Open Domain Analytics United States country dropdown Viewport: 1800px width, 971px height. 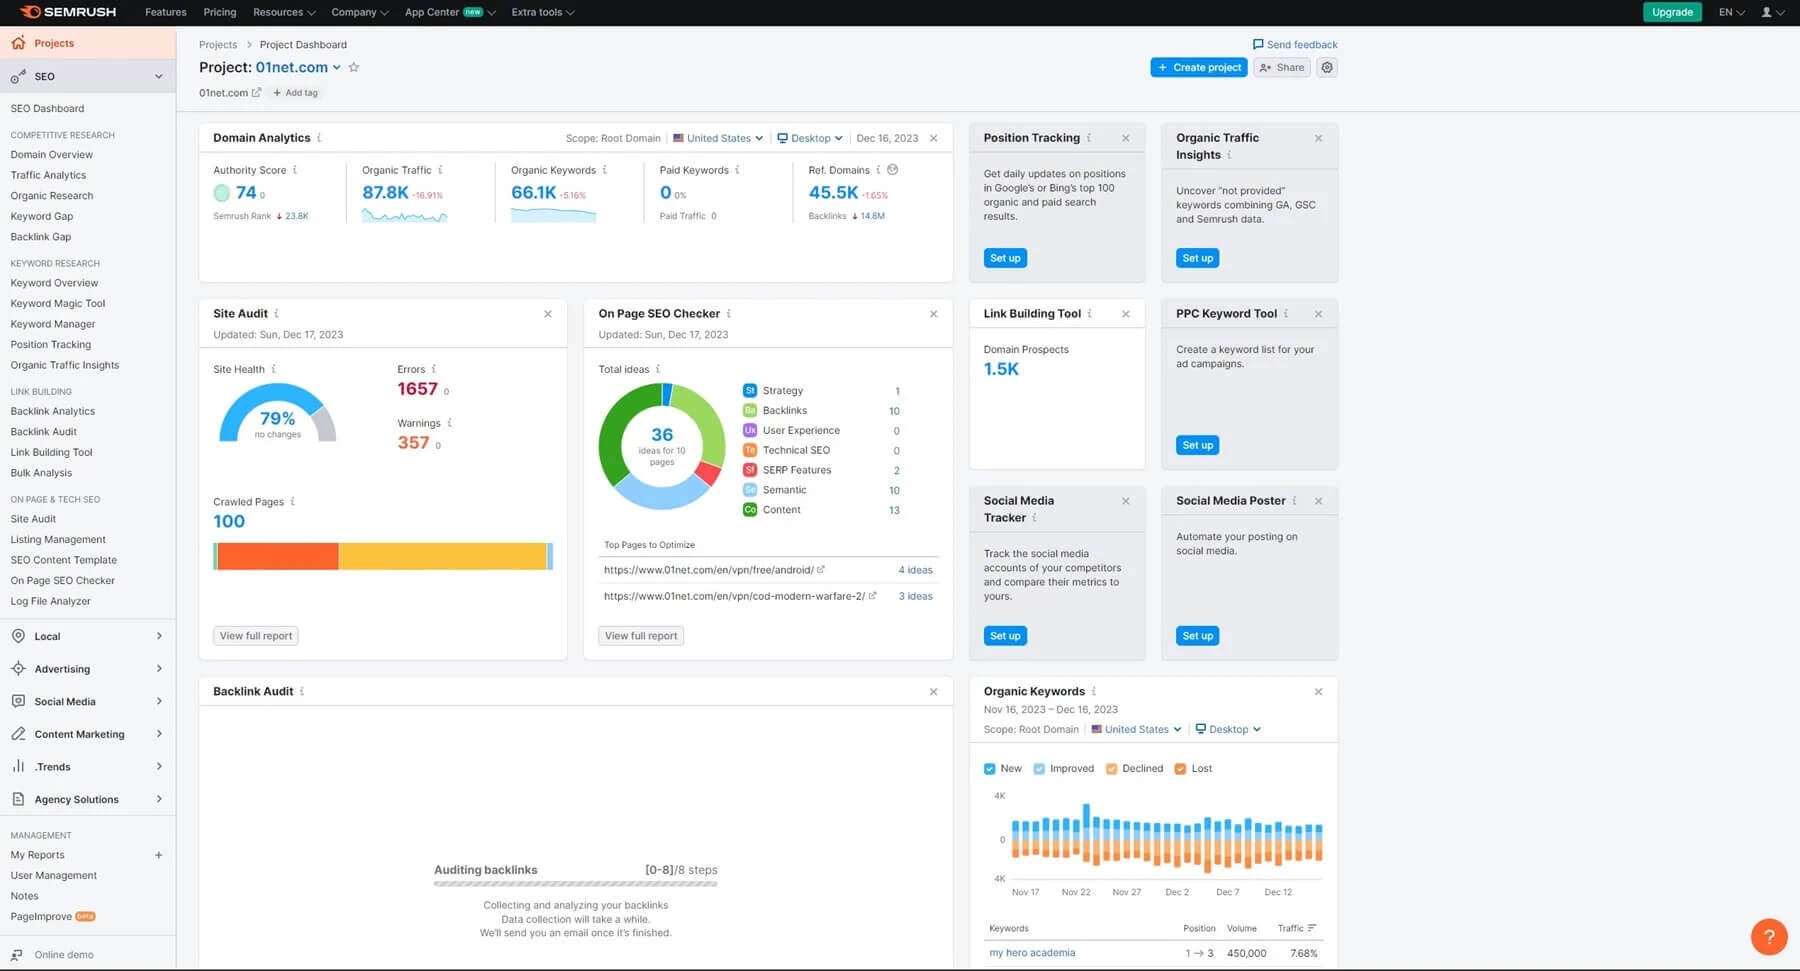[x=718, y=138]
